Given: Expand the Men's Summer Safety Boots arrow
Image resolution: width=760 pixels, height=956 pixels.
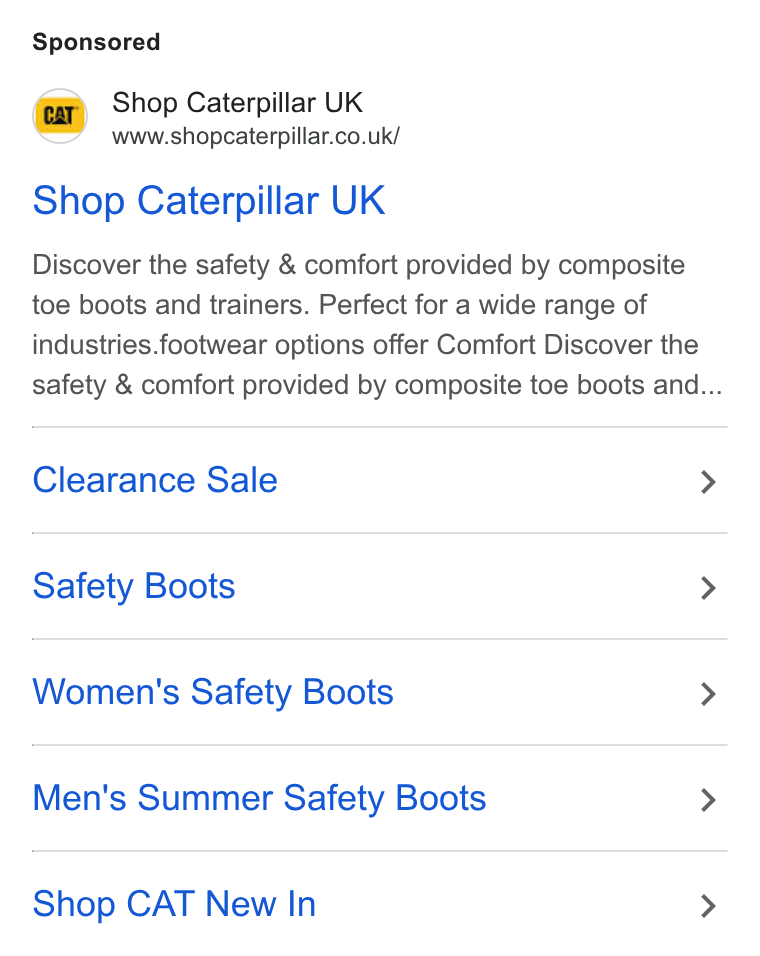Looking at the screenshot, I should point(708,800).
